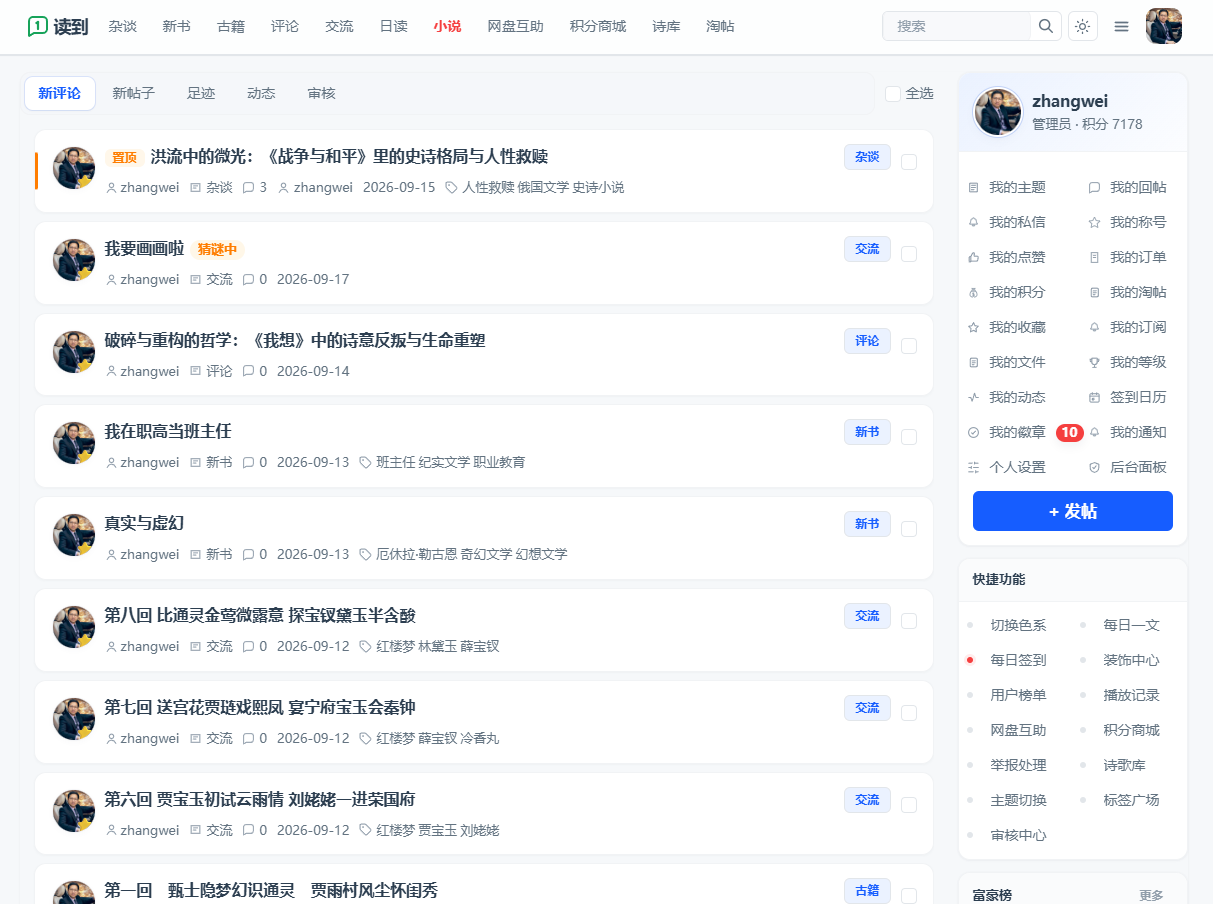Check the box for 第六回 post
This screenshot has height=904, width=1213.
coord(909,805)
